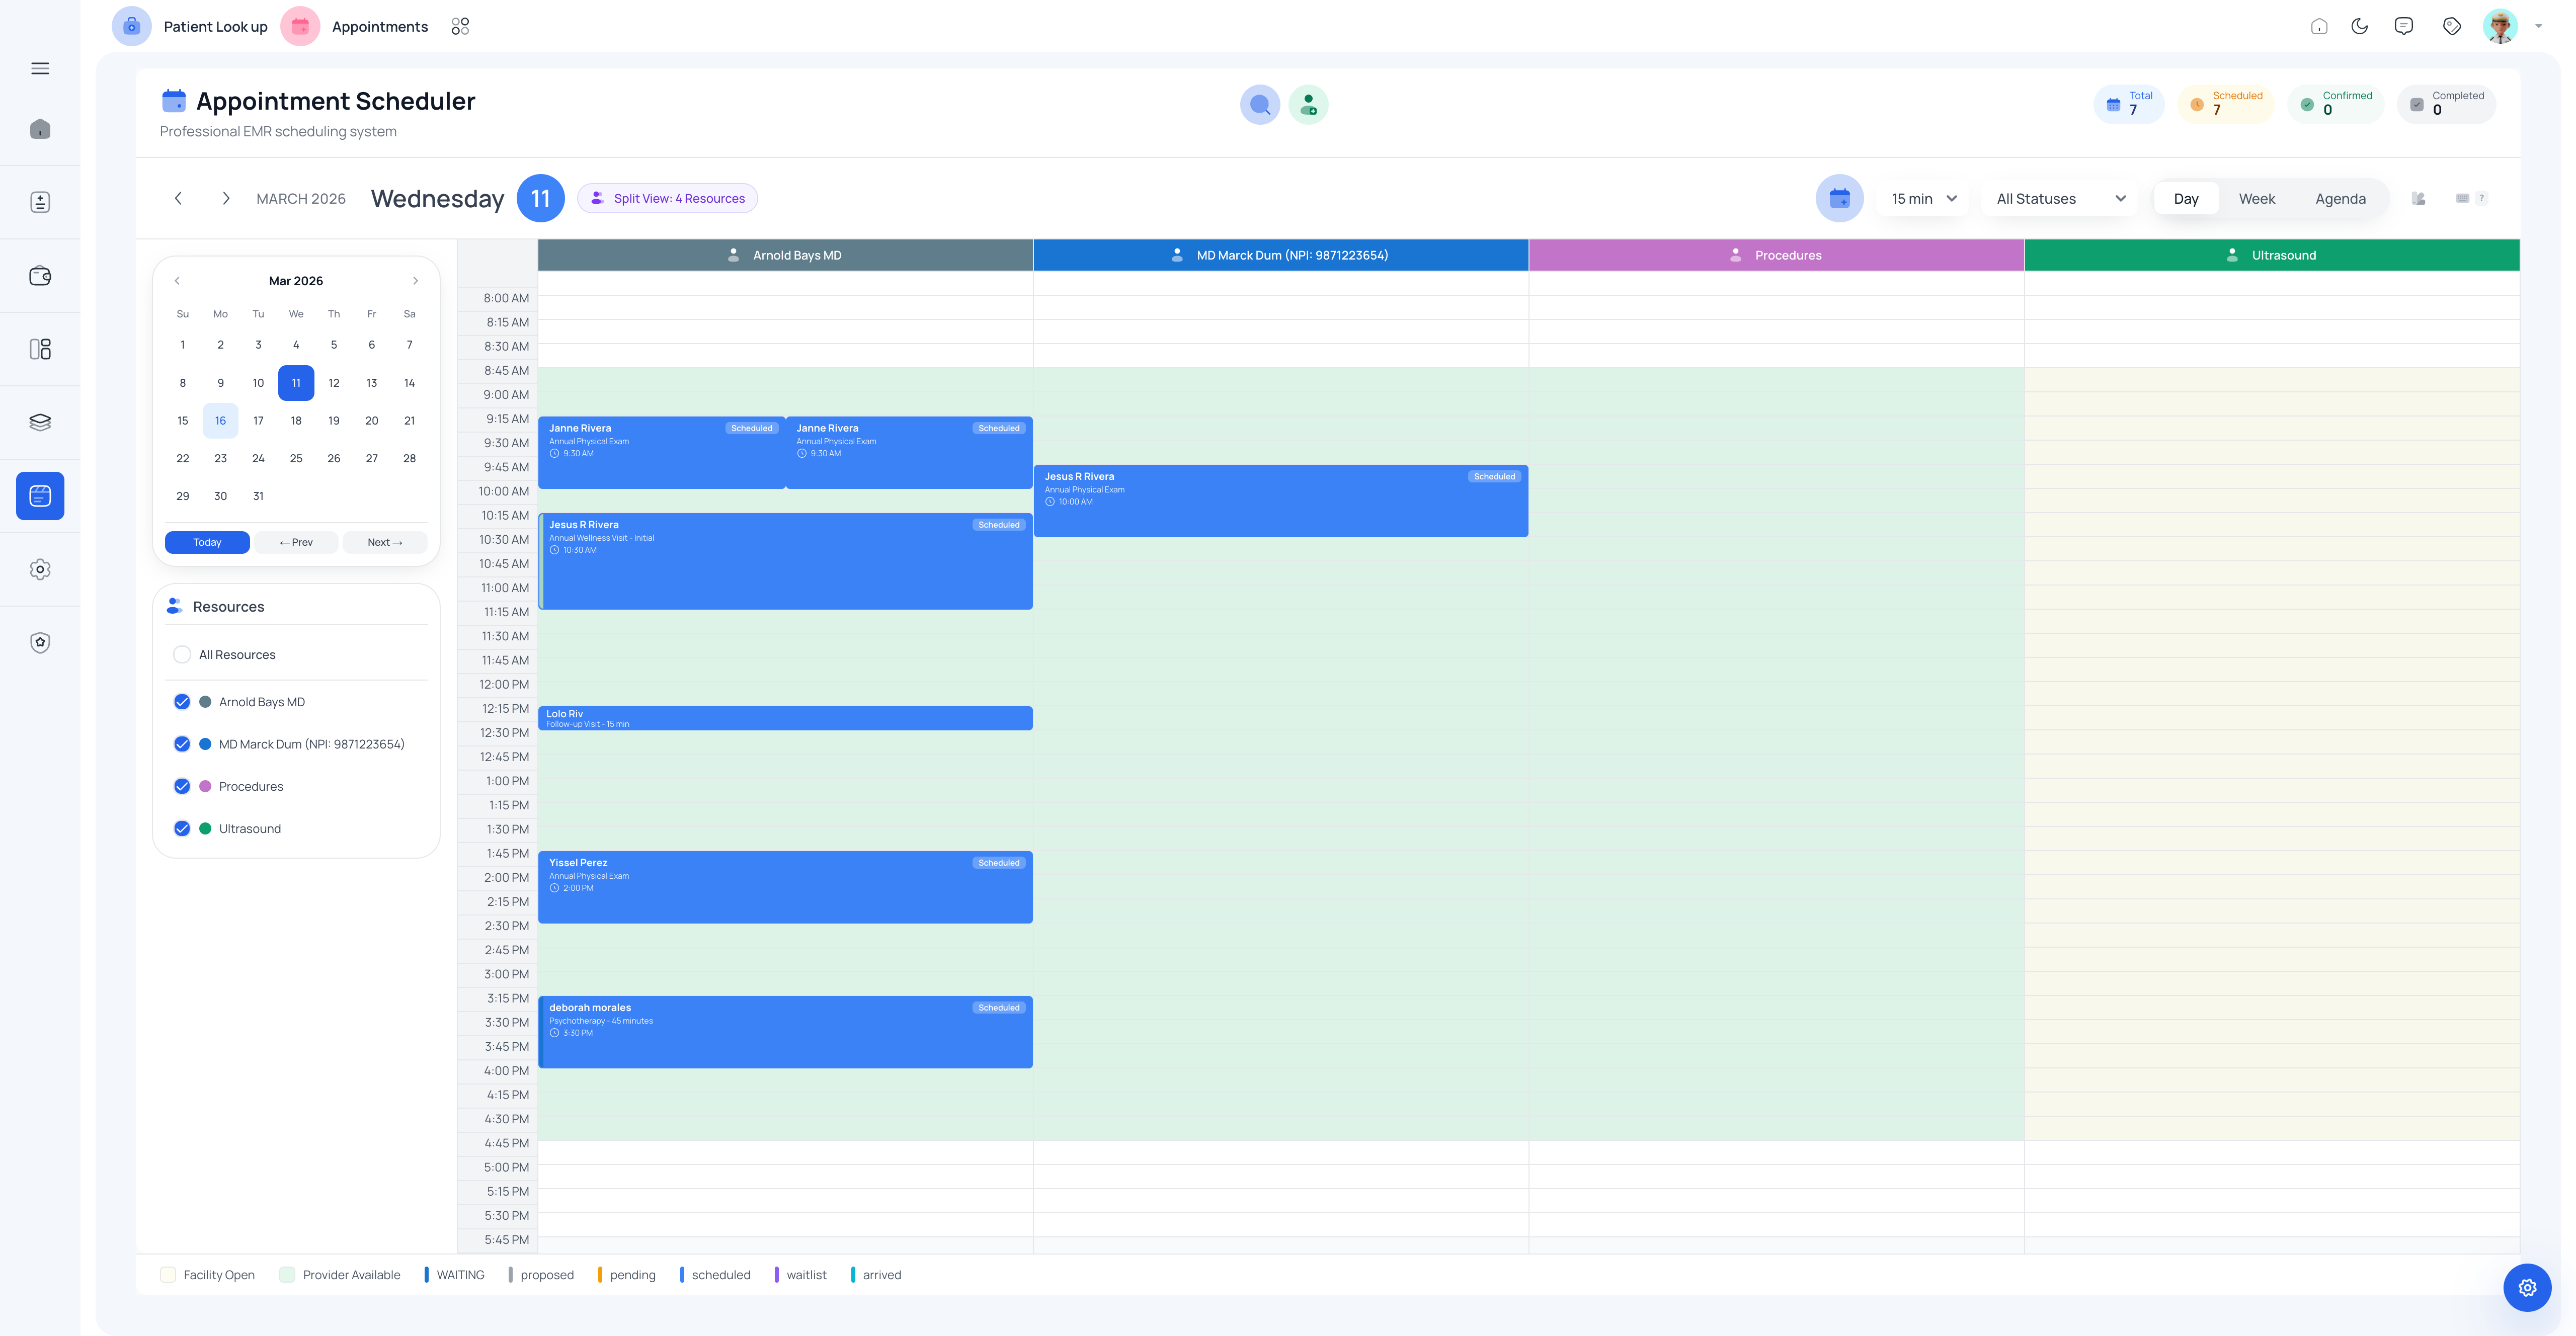Image resolution: width=2576 pixels, height=1336 pixels.
Task: Click the tag icon in the header
Action: pyautogui.click(x=2452, y=26)
